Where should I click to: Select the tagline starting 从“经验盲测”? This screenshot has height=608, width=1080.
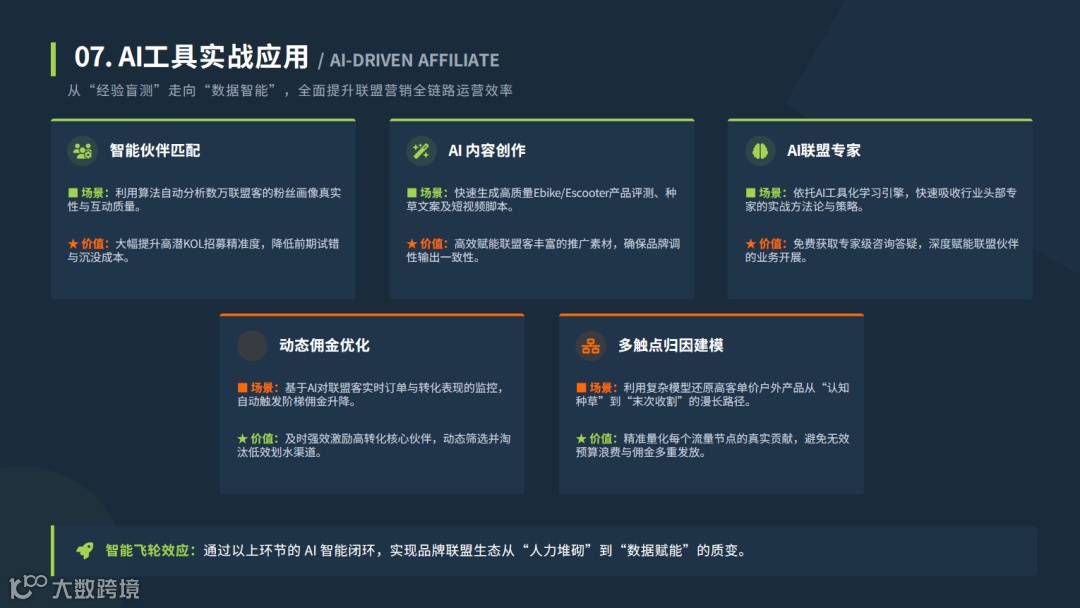coord(290,91)
